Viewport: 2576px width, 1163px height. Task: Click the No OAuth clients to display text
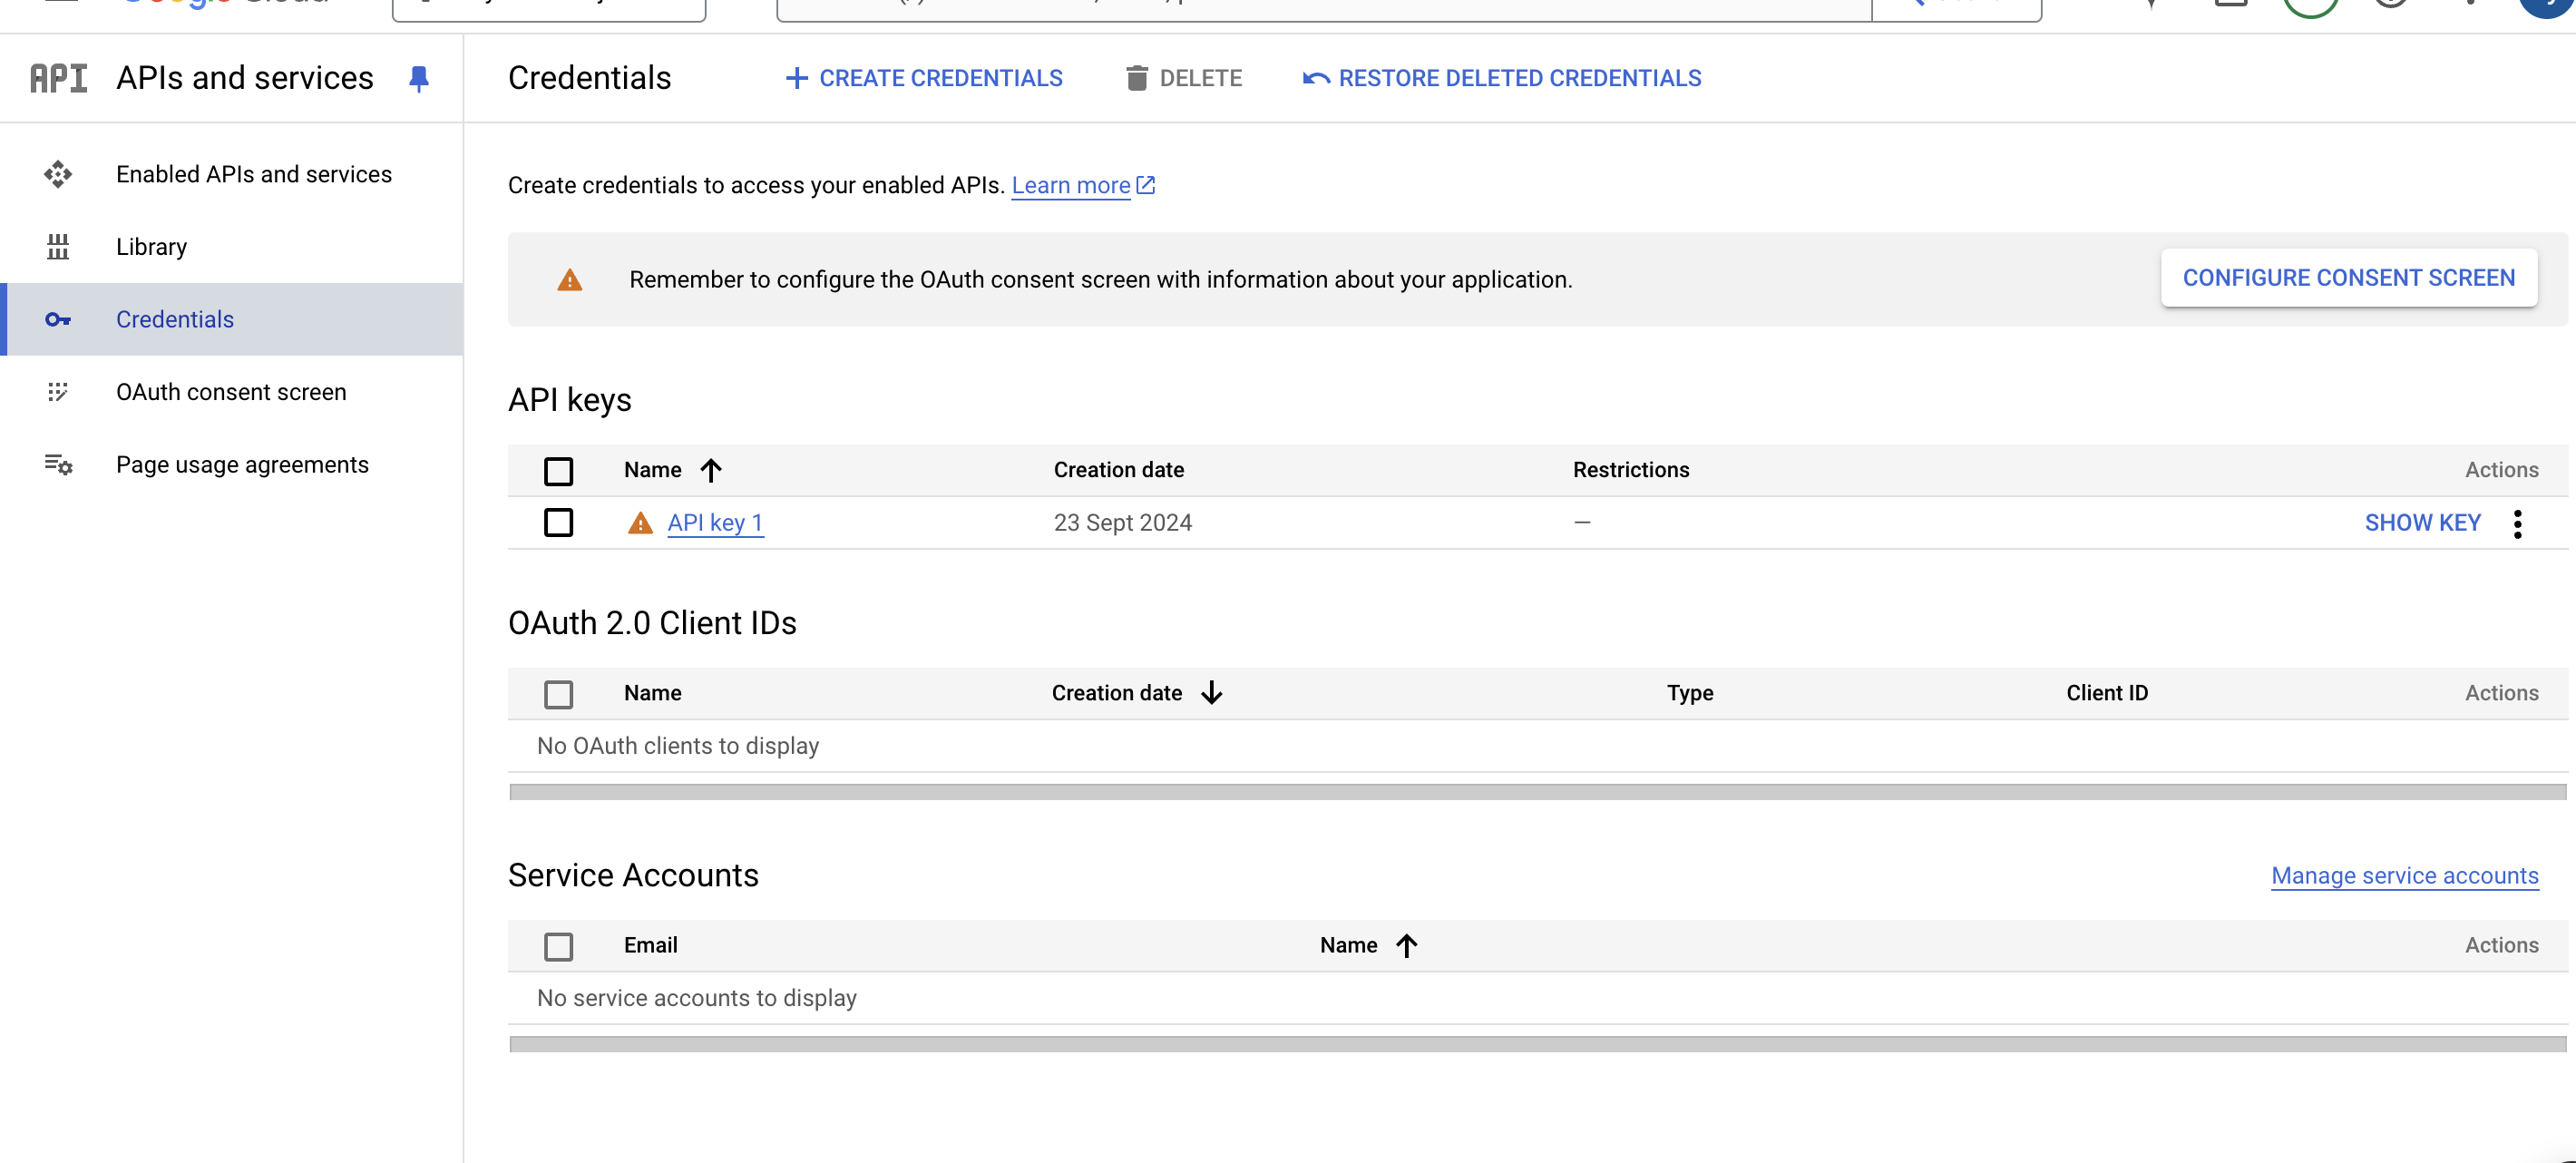[678, 746]
